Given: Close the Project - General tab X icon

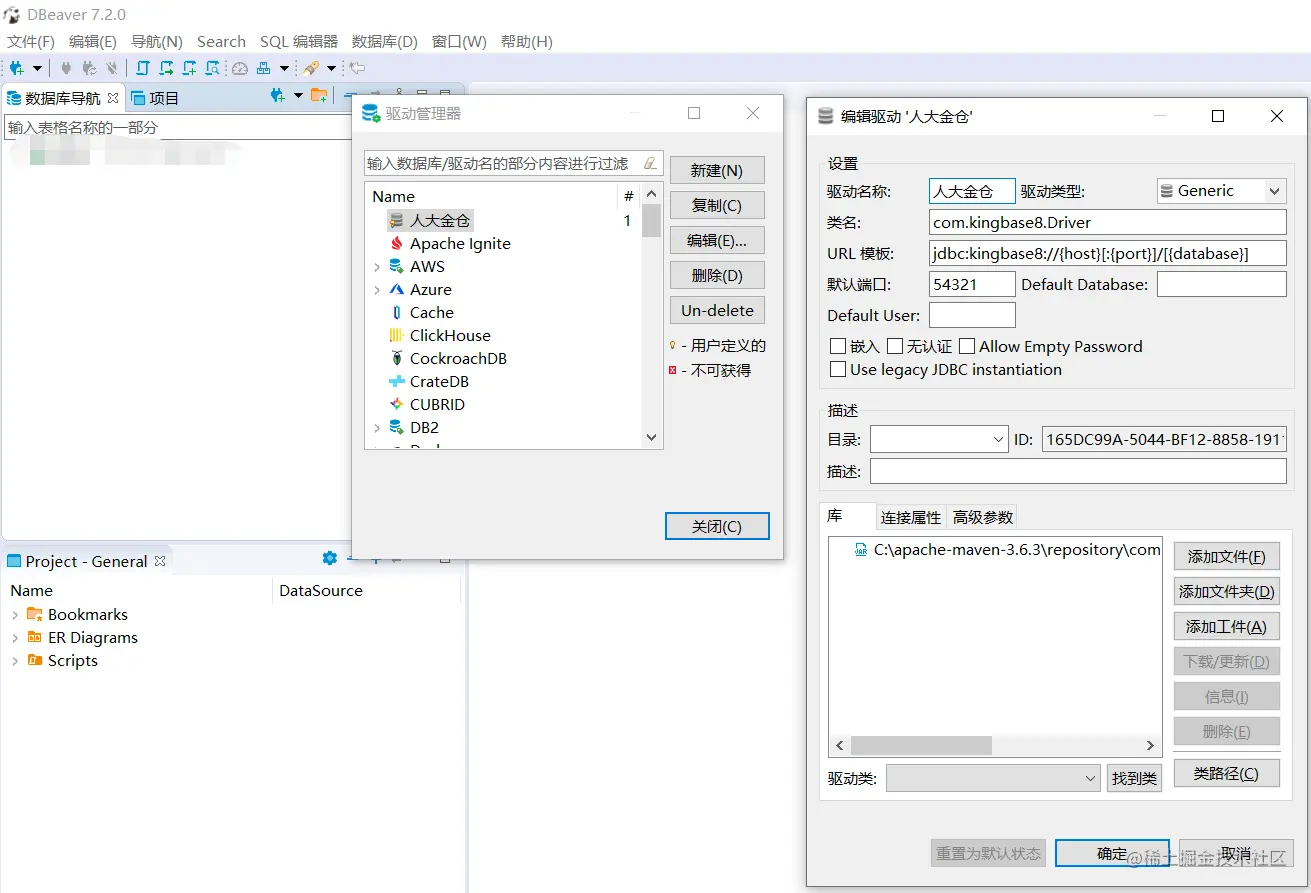Looking at the screenshot, I should click(x=159, y=561).
